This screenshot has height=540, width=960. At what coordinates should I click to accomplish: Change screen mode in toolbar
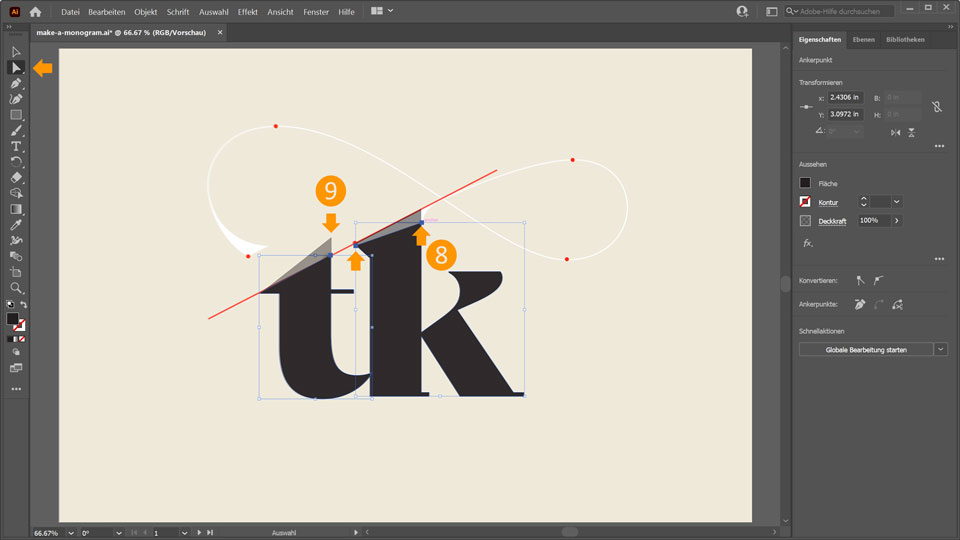coord(16,368)
